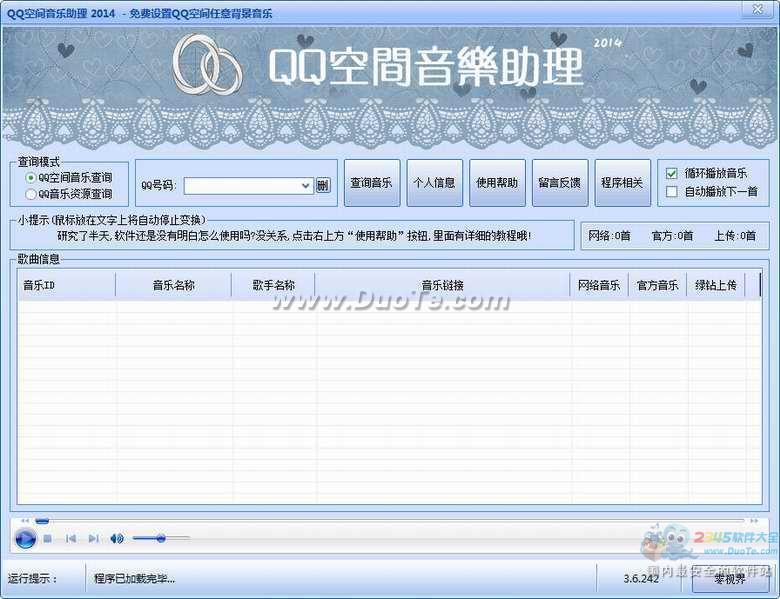Click the small 删 delete button beside the QQ number field
This screenshot has height=599, width=780.
click(323, 186)
